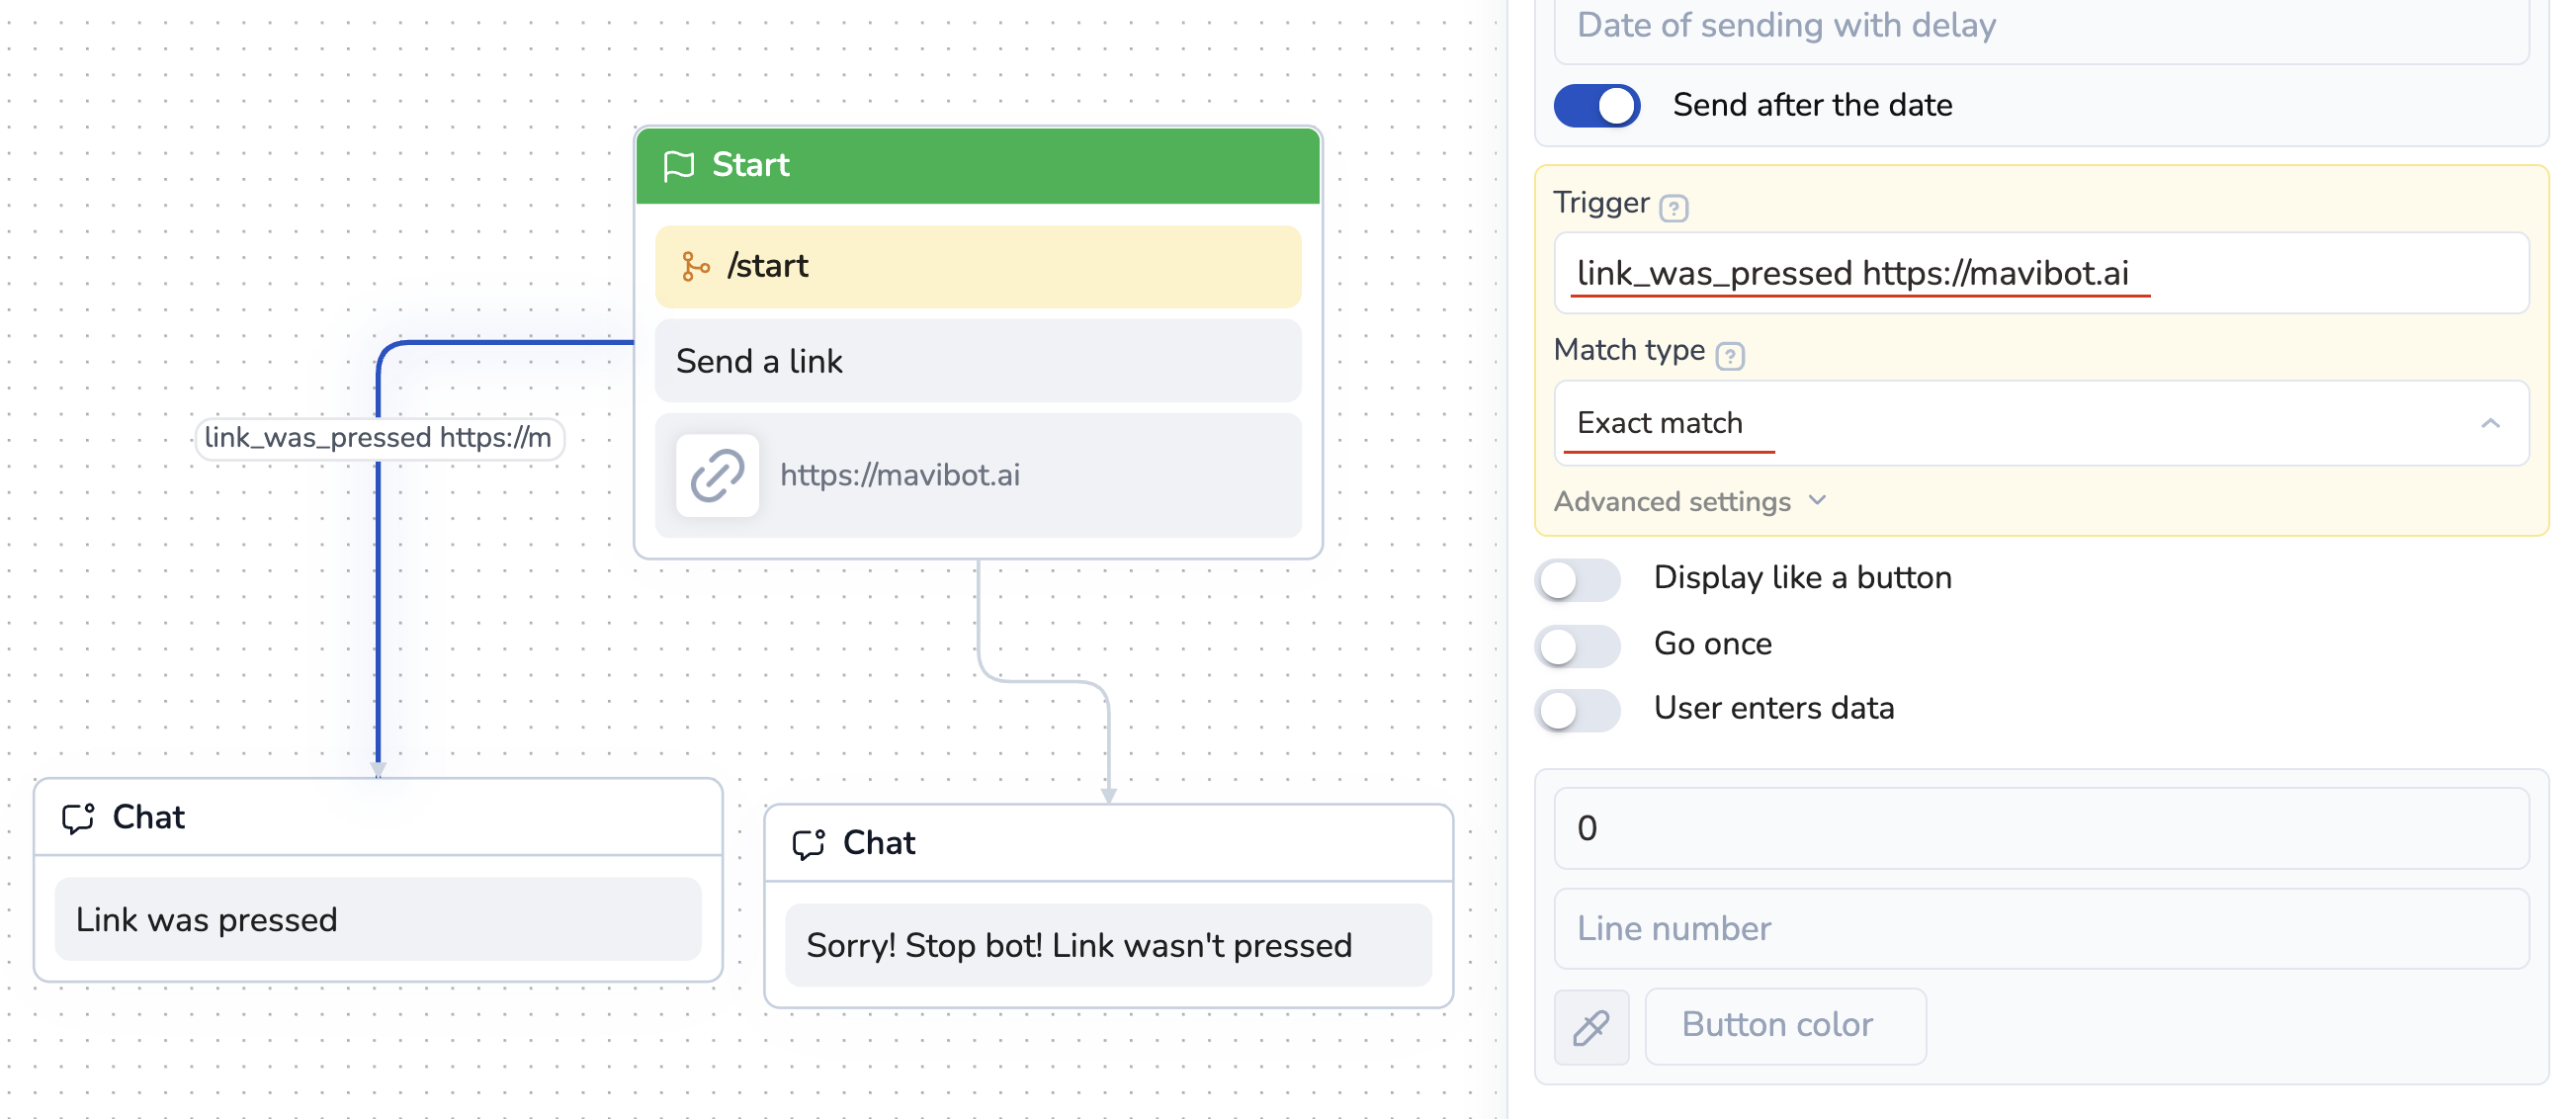
Task: Select the link_was_pressed connection label
Action: point(378,438)
